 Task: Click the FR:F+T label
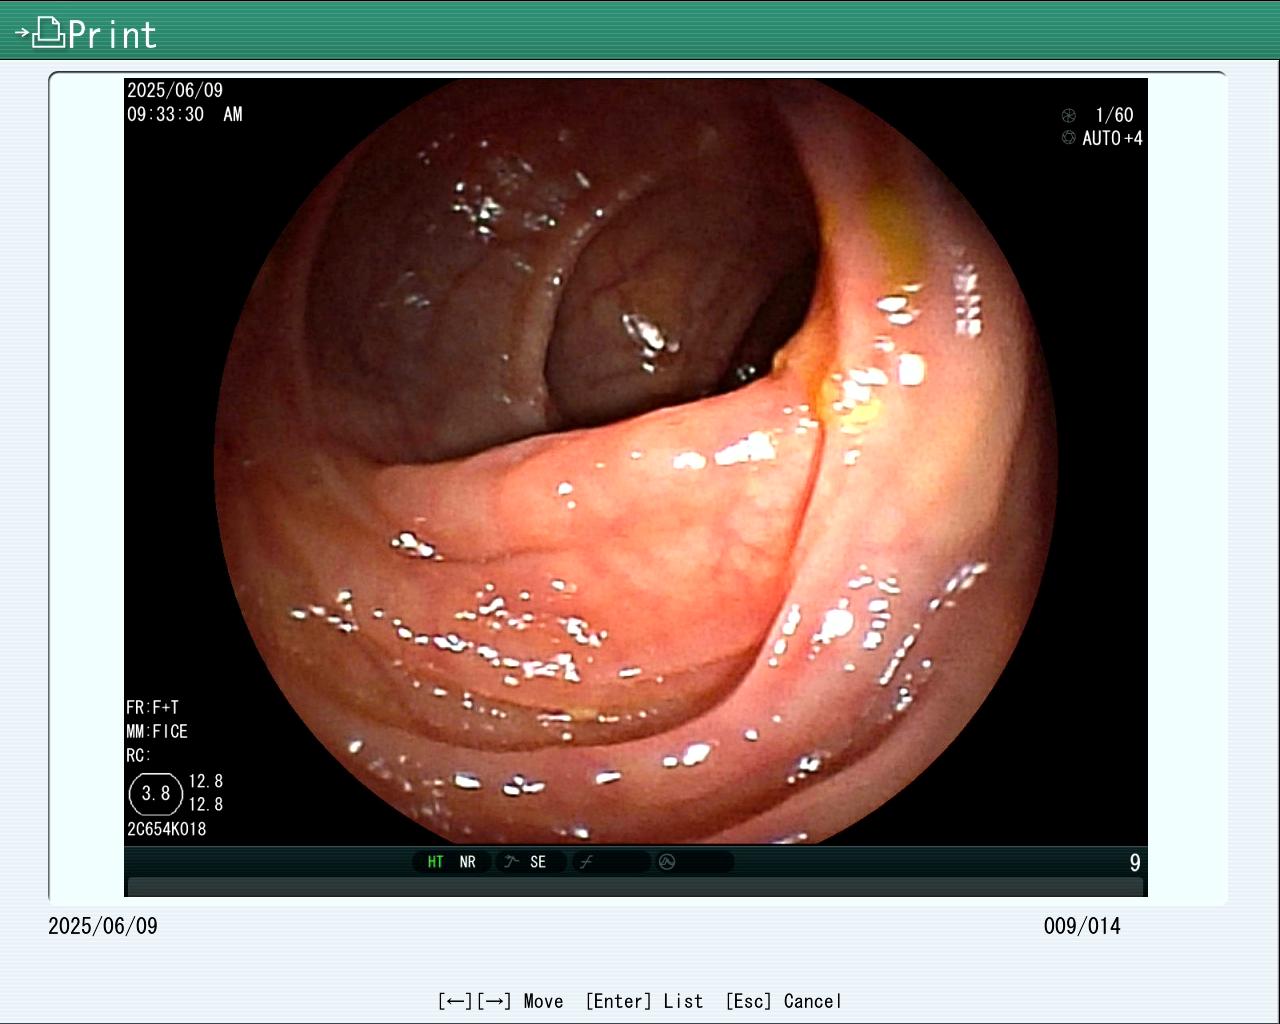[152, 707]
